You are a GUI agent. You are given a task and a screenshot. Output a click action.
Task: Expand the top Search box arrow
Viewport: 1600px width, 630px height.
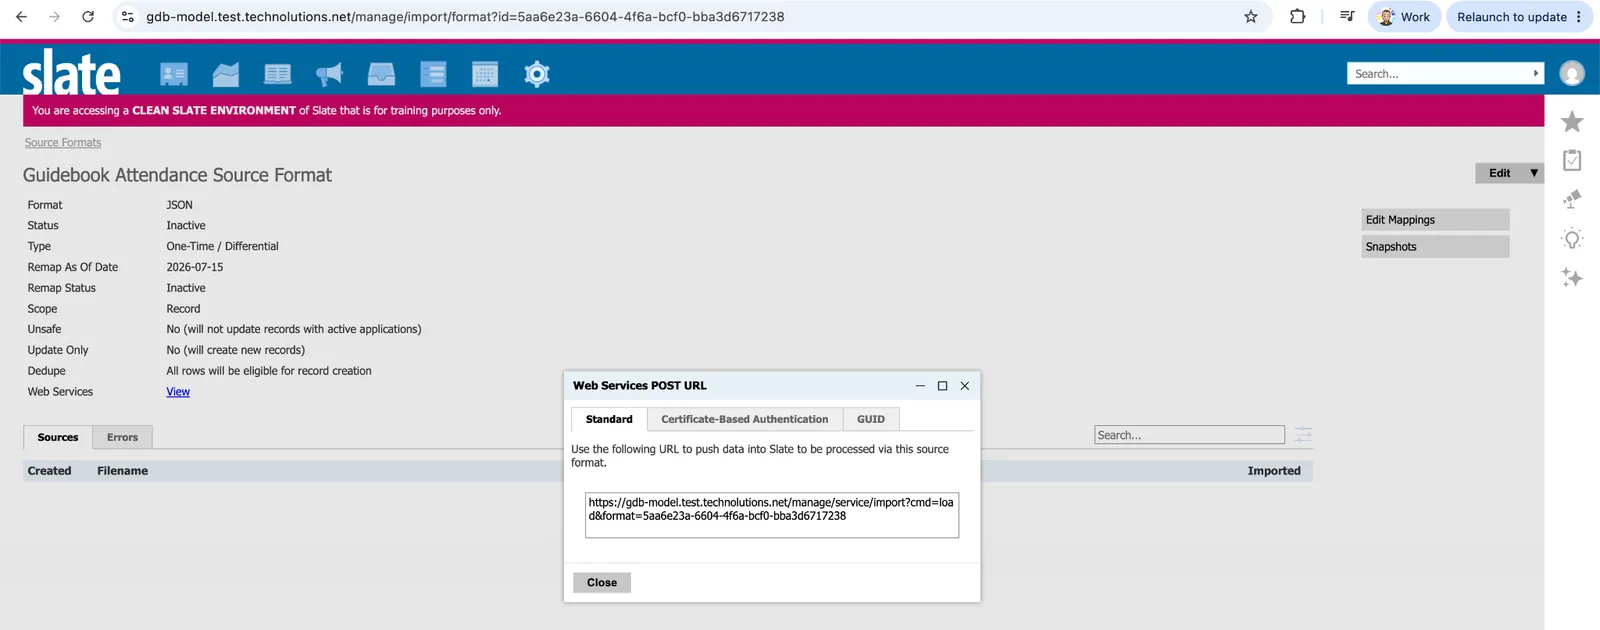tap(1536, 74)
